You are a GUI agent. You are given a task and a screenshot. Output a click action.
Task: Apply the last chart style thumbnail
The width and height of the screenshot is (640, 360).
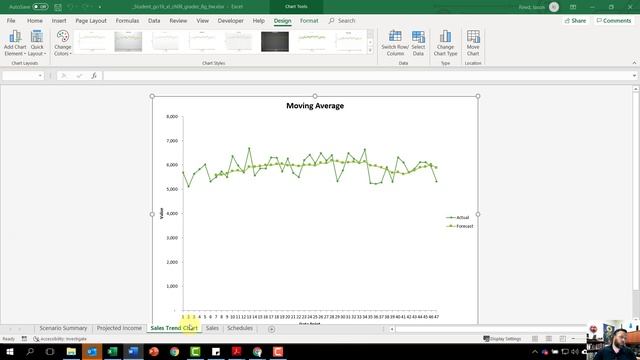tap(349, 42)
